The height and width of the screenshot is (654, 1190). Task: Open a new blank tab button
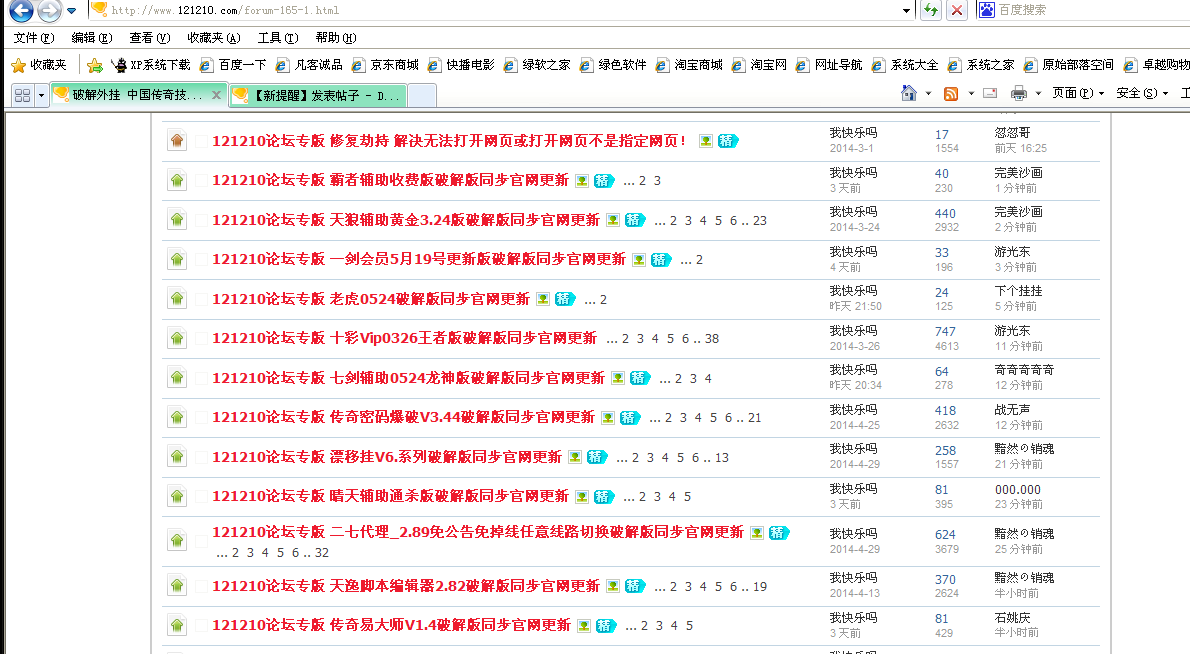tap(422, 96)
